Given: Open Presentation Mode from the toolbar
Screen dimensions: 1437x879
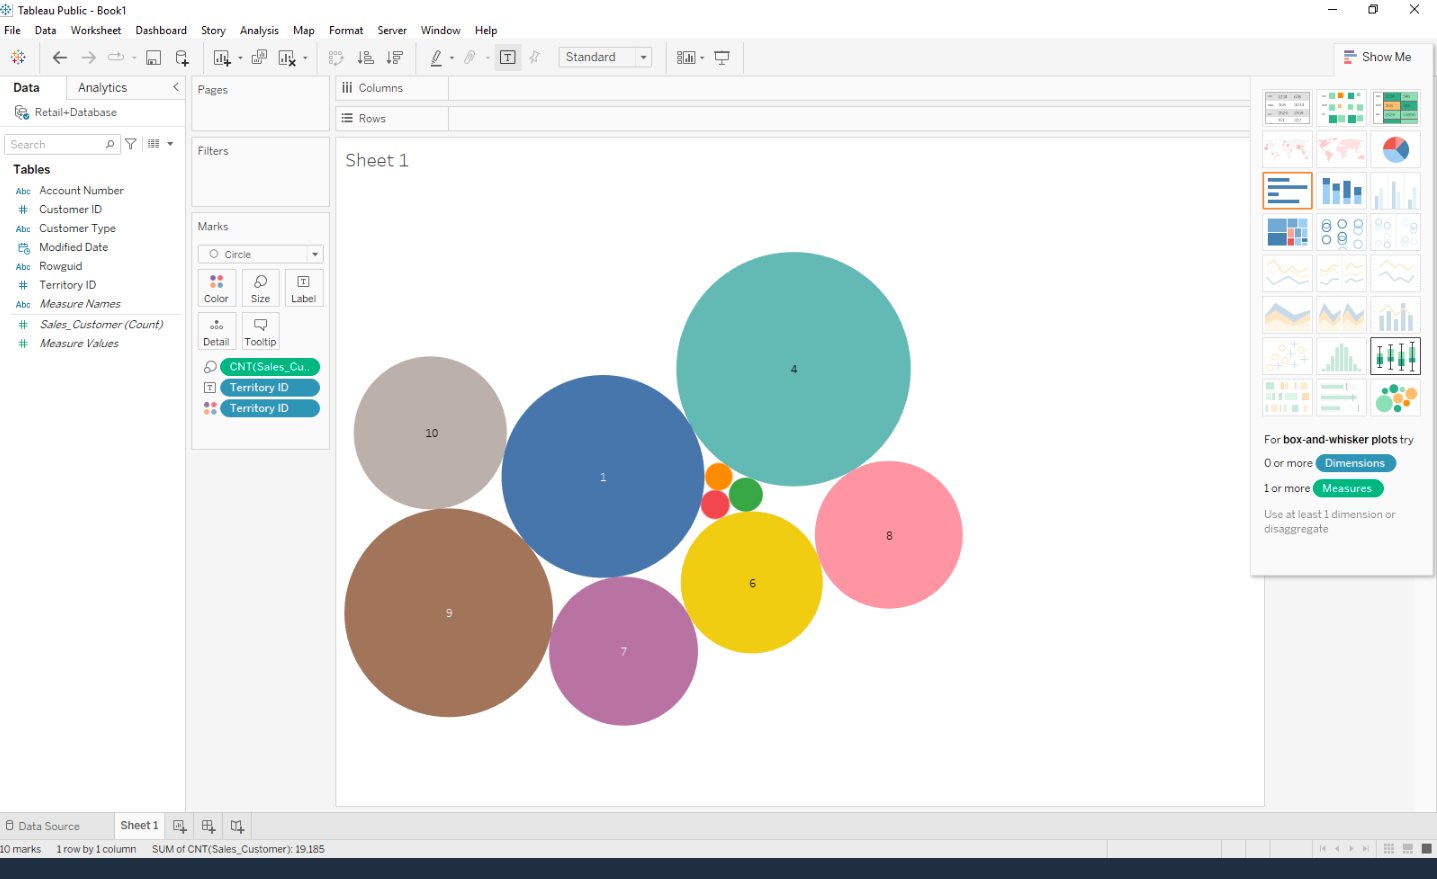Looking at the screenshot, I should 722,58.
